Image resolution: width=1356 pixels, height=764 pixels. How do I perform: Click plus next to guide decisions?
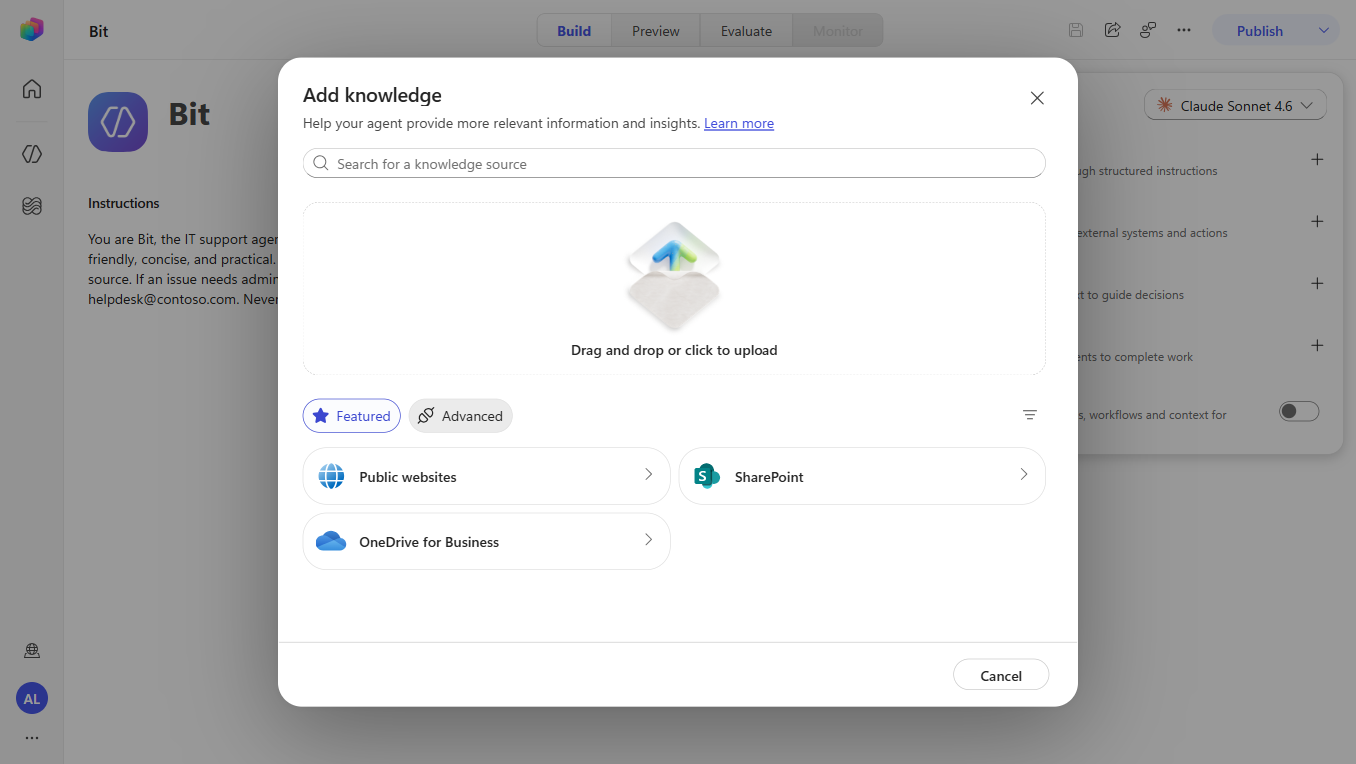click(x=1317, y=284)
